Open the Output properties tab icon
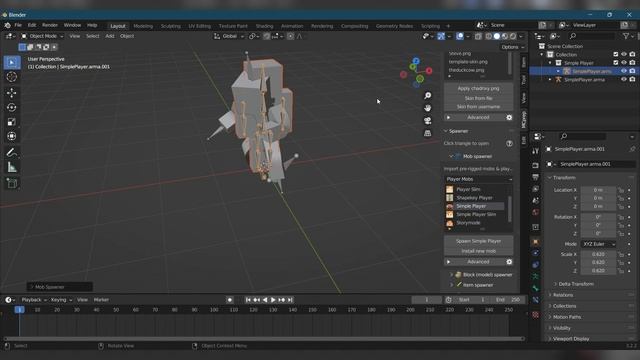The width and height of the screenshot is (640, 360). click(x=536, y=177)
